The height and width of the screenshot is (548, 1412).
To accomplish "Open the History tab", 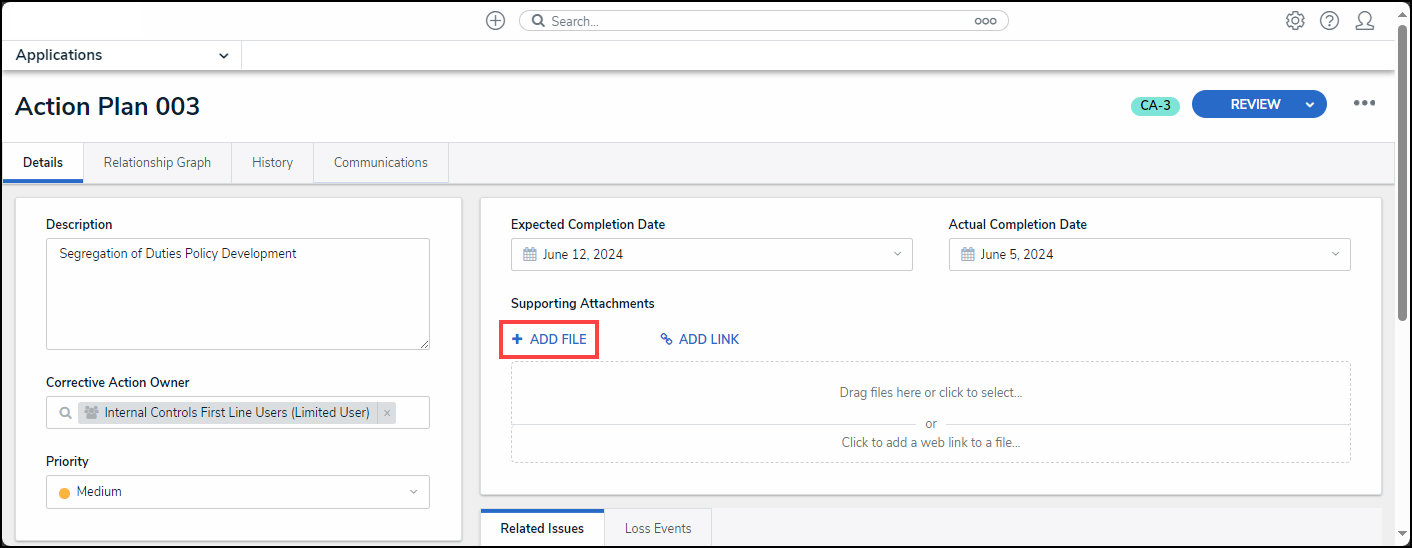I will (x=272, y=163).
